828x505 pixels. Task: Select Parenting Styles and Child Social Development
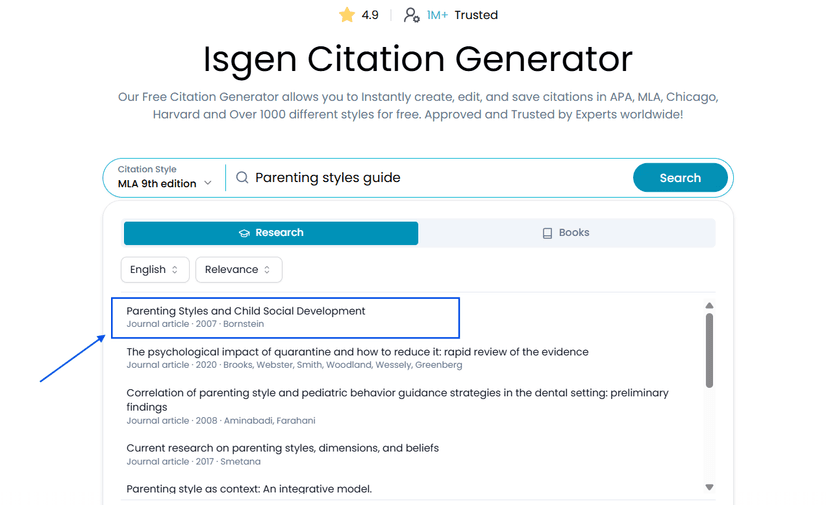(246, 311)
